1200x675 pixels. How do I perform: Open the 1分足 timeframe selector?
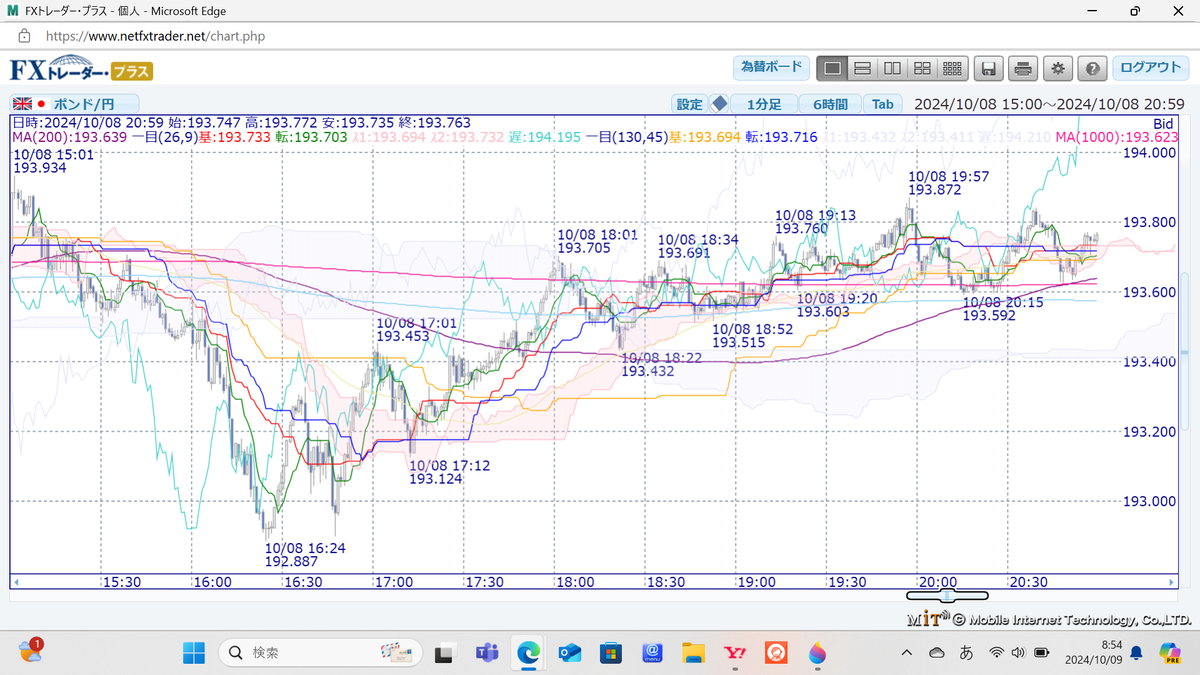click(x=763, y=104)
